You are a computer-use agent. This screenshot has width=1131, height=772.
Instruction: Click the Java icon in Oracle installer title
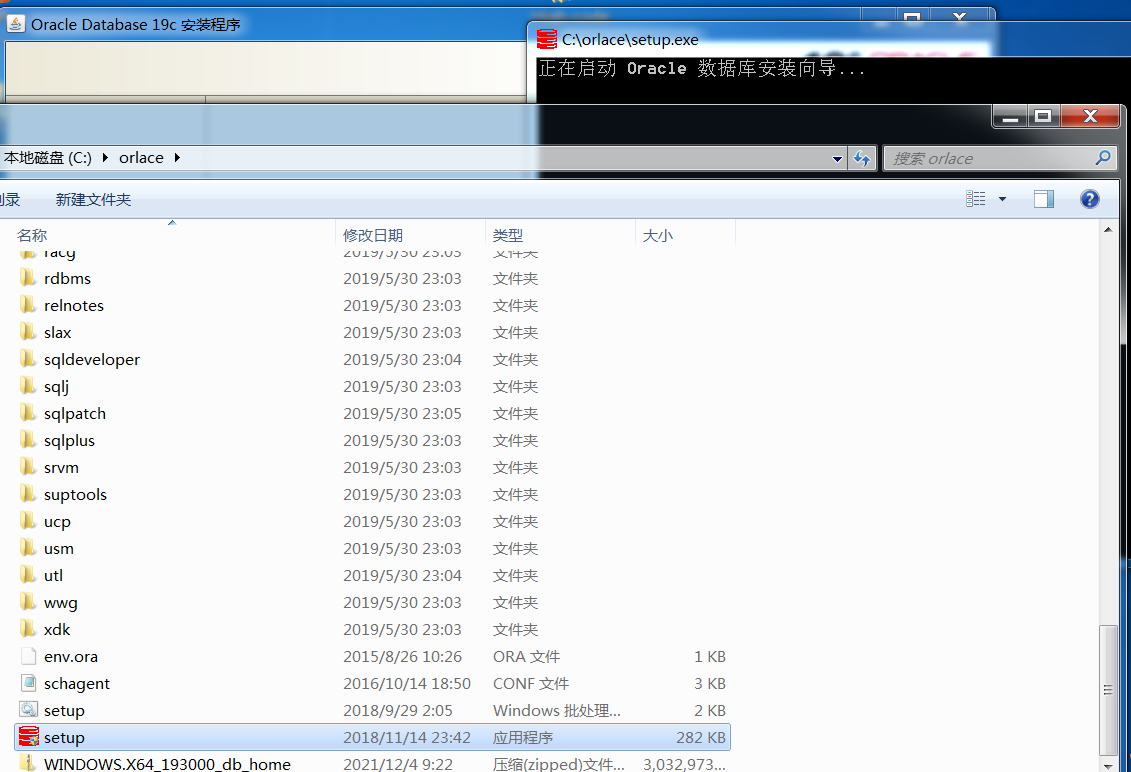click(15, 23)
